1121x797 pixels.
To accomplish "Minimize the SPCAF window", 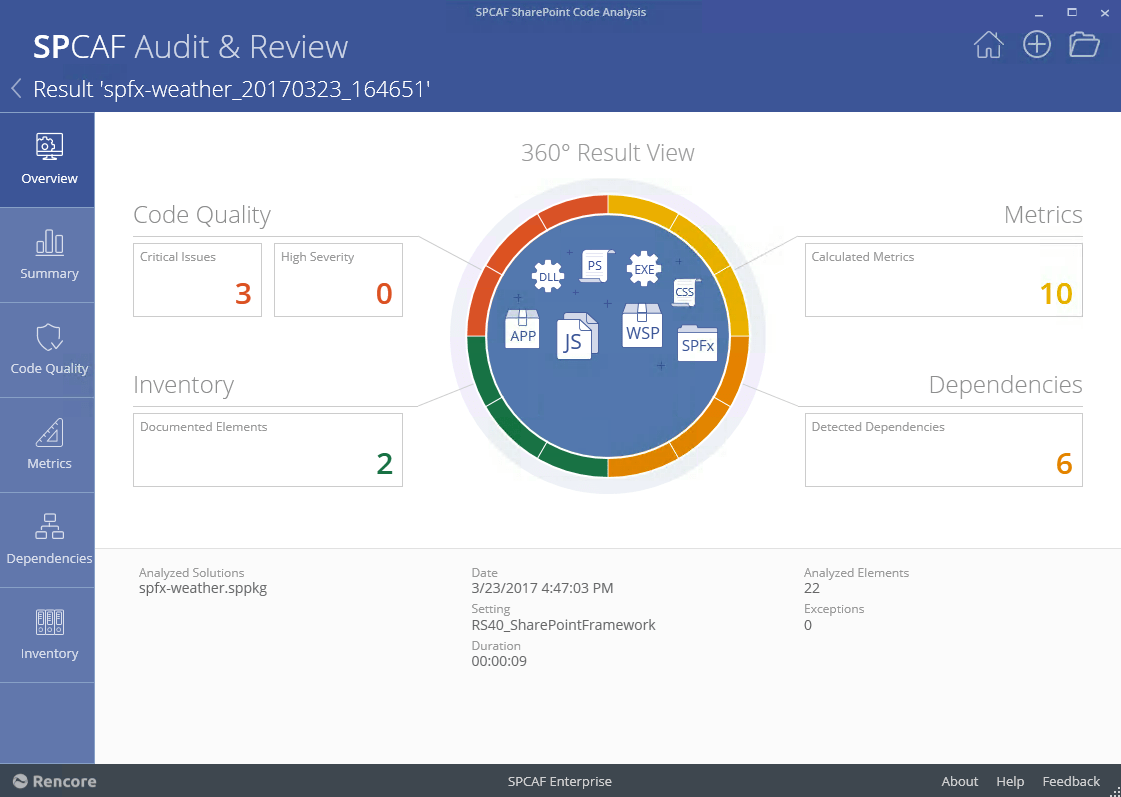I will coord(1039,13).
